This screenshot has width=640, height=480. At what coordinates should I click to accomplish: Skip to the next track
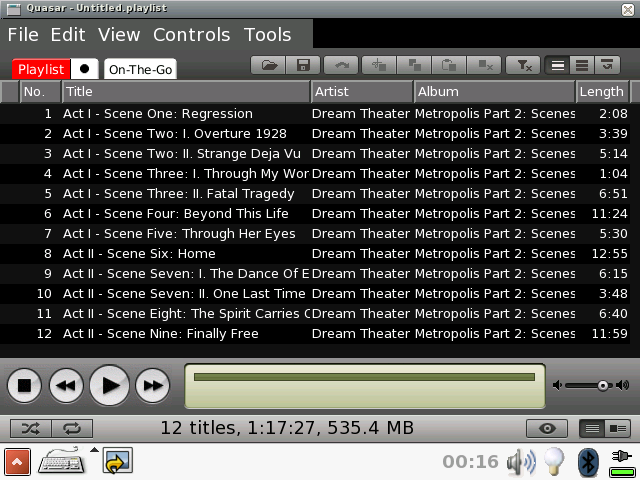[153, 385]
